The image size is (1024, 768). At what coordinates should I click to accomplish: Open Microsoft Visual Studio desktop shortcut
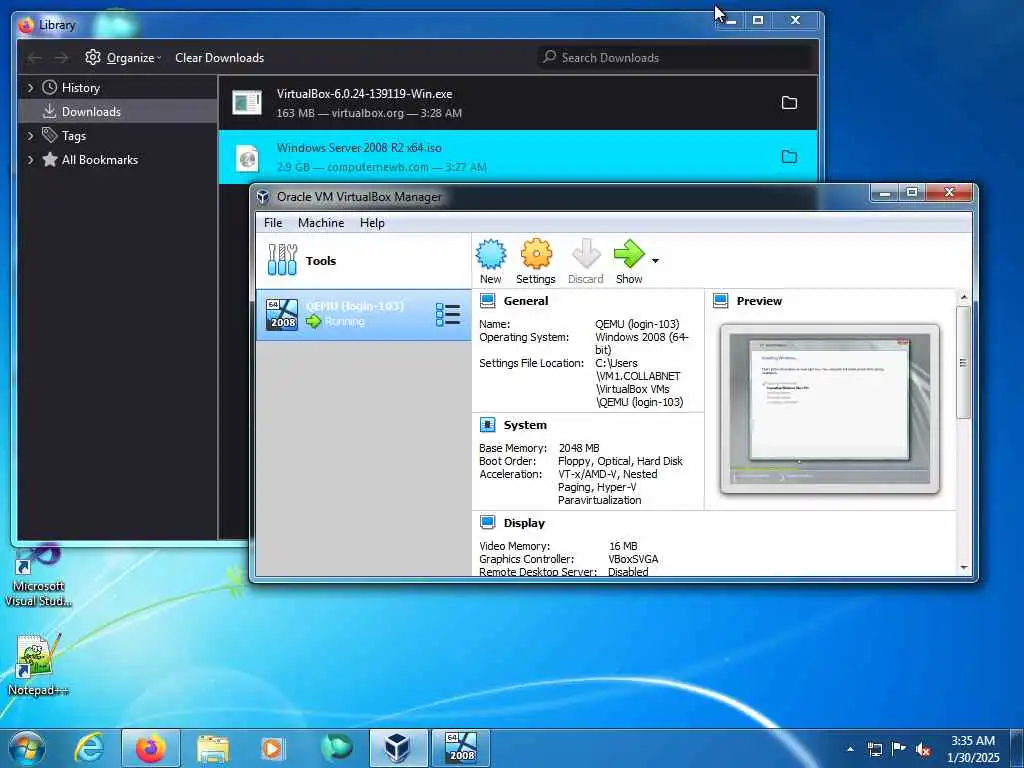coord(38,576)
